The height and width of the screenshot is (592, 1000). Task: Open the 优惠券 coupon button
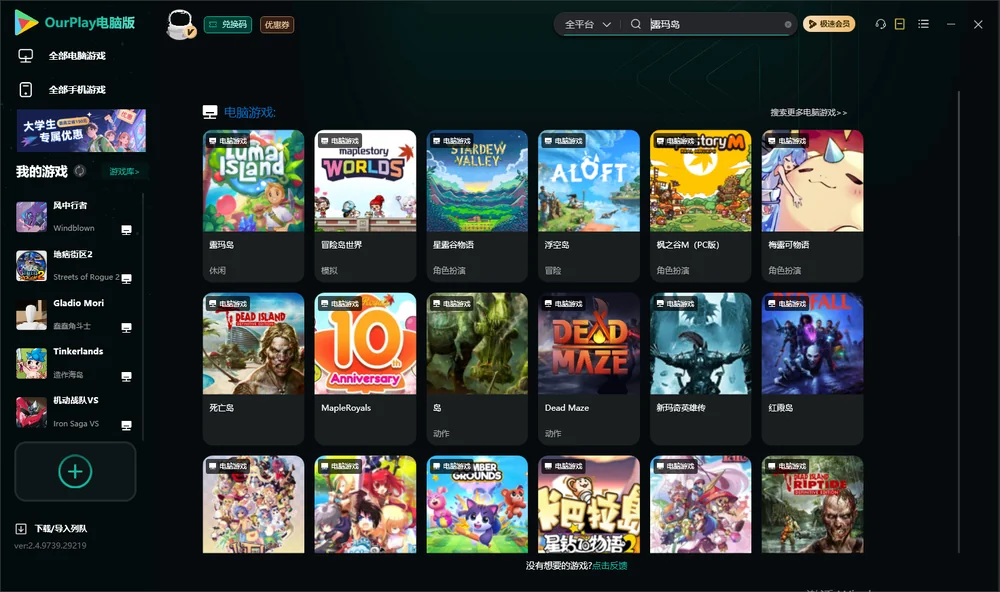tap(277, 24)
